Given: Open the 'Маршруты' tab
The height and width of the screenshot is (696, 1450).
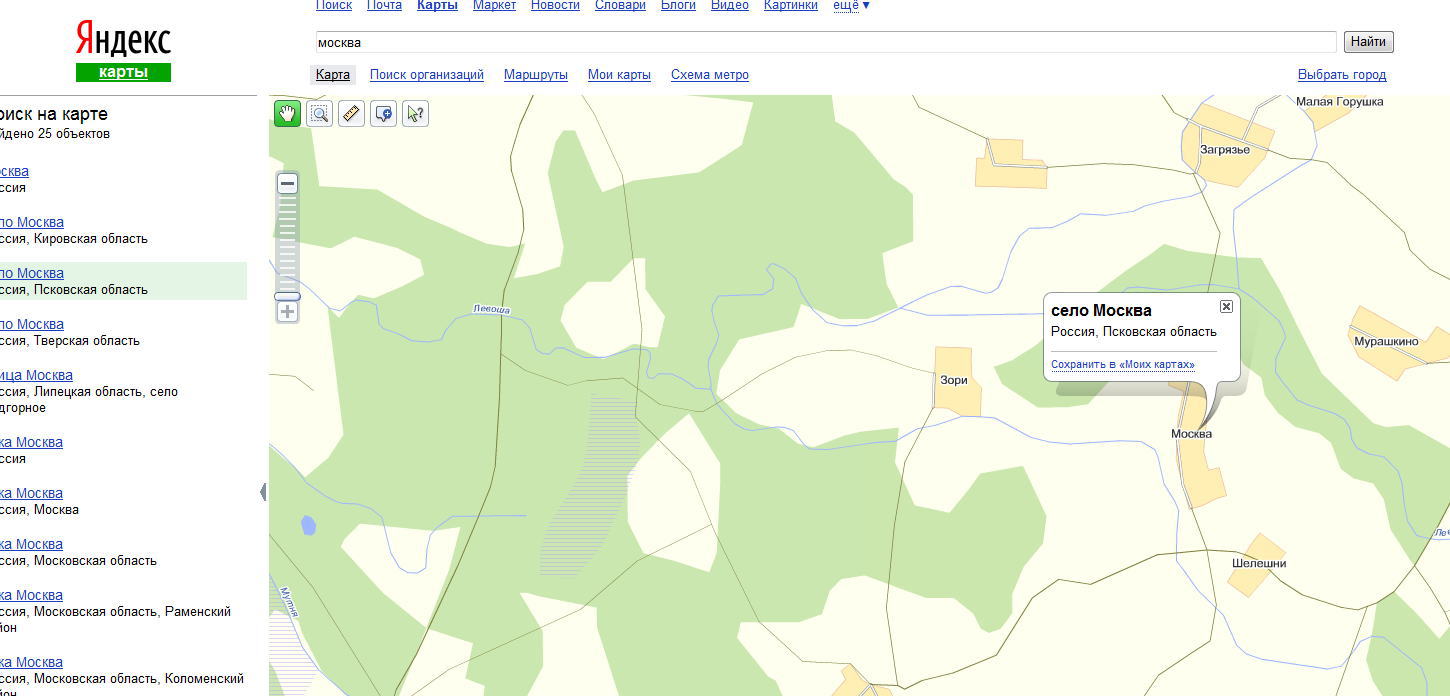Looking at the screenshot, I should [535, 75].
